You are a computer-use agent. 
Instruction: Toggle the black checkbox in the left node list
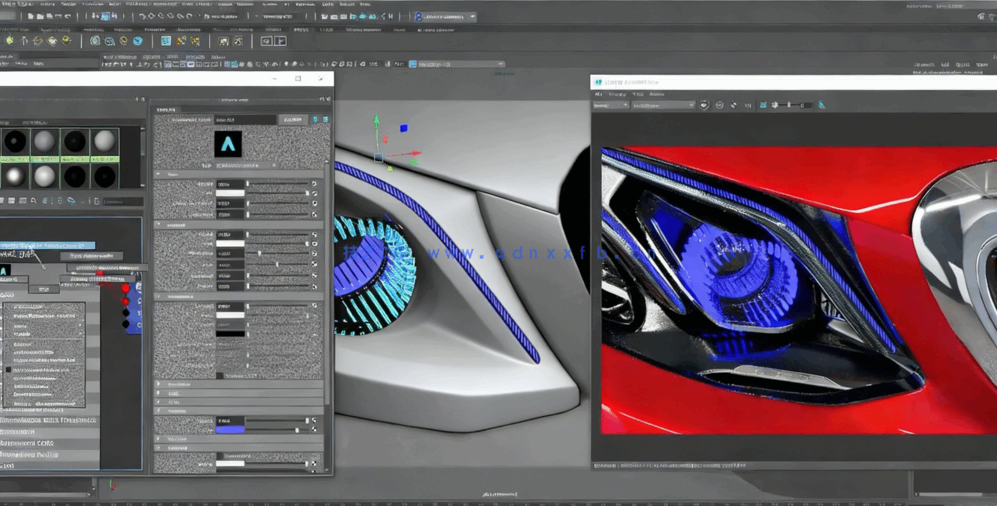9,370
